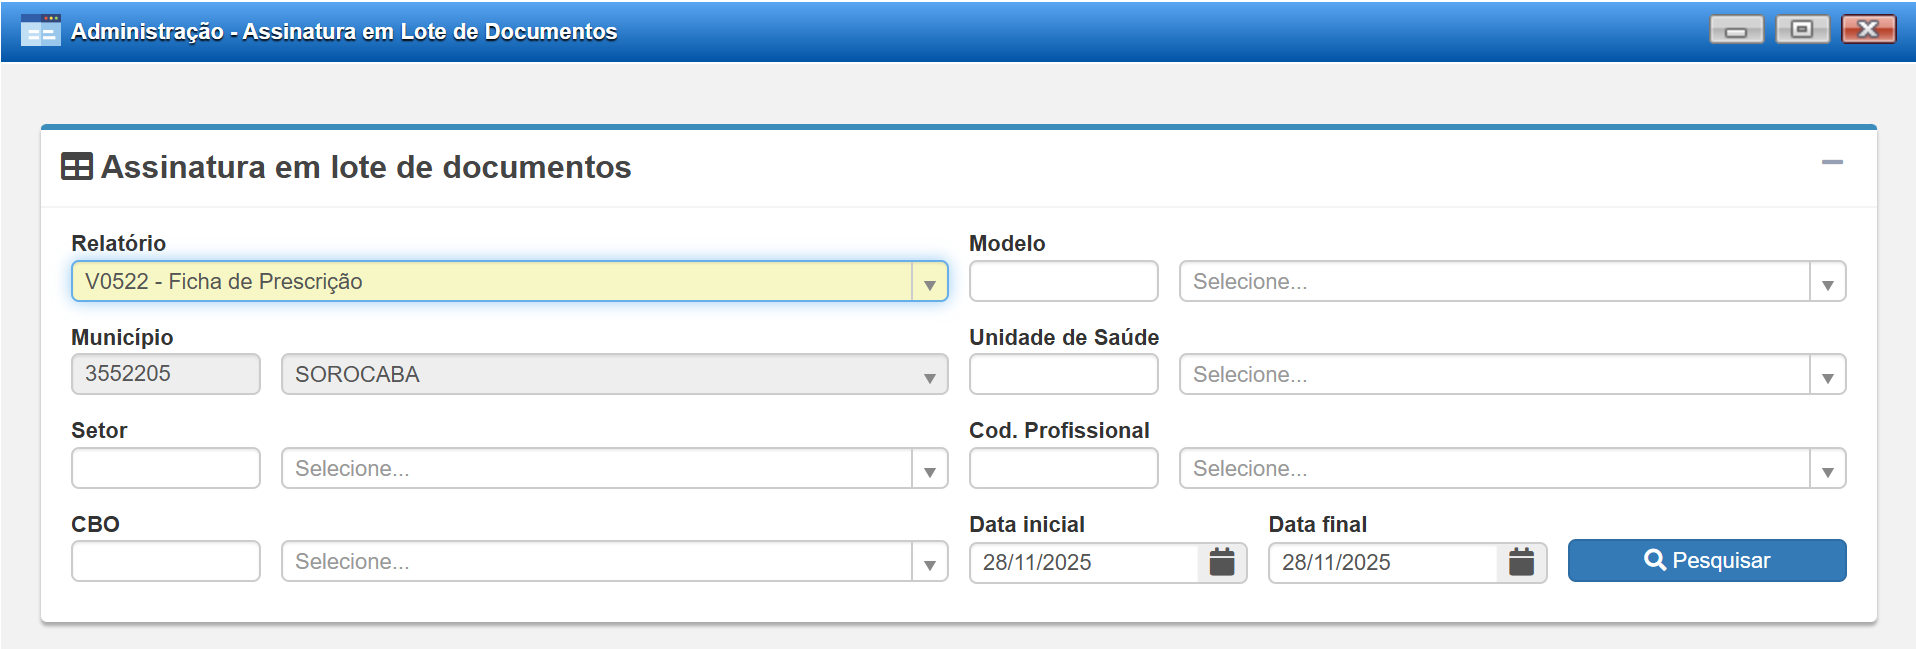The image size is (1916, 649).
Task: Expand the Cod. Profissional dropdown
Action: pyautogui.click(x=1826, y=470)
